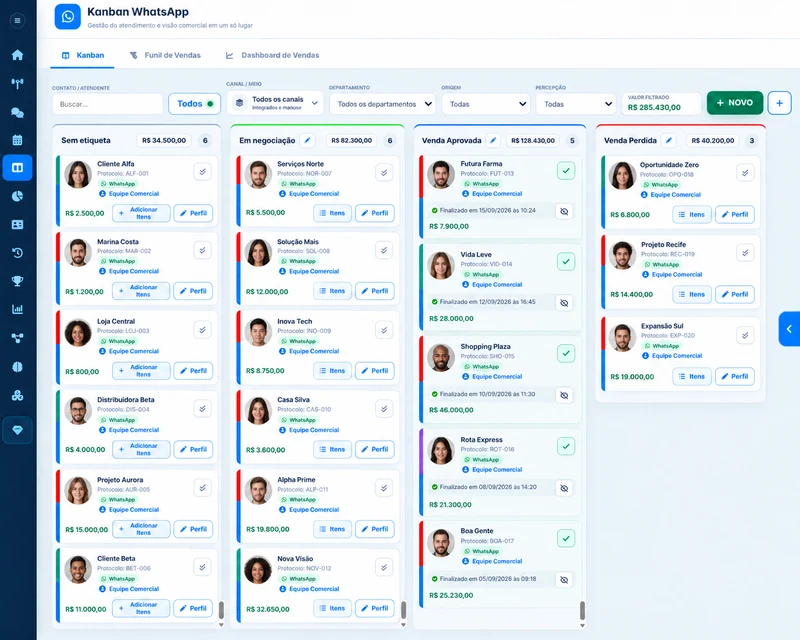This screenshot has height=640, width=800.
Task: Open the flow network sidebar icon
Action: pyautogui.click(x=17, y=338)
